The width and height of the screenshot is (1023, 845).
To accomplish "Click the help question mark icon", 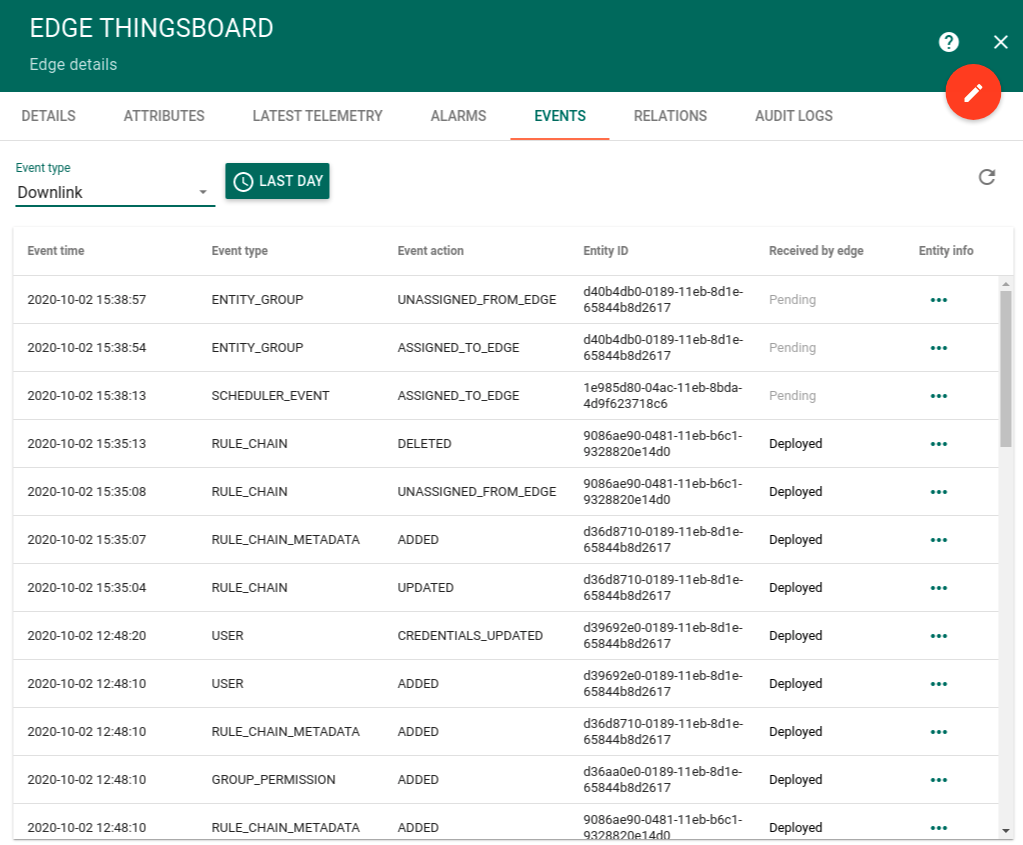I will [x=949, y=42].
